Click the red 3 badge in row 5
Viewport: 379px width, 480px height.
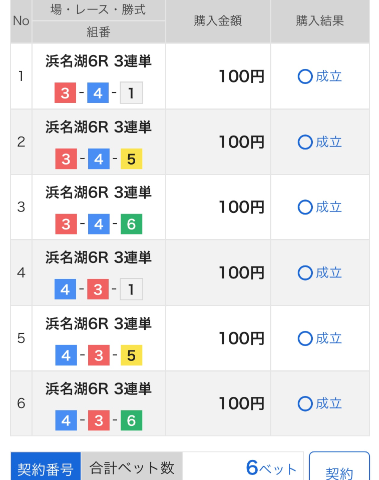pos(99,355)
